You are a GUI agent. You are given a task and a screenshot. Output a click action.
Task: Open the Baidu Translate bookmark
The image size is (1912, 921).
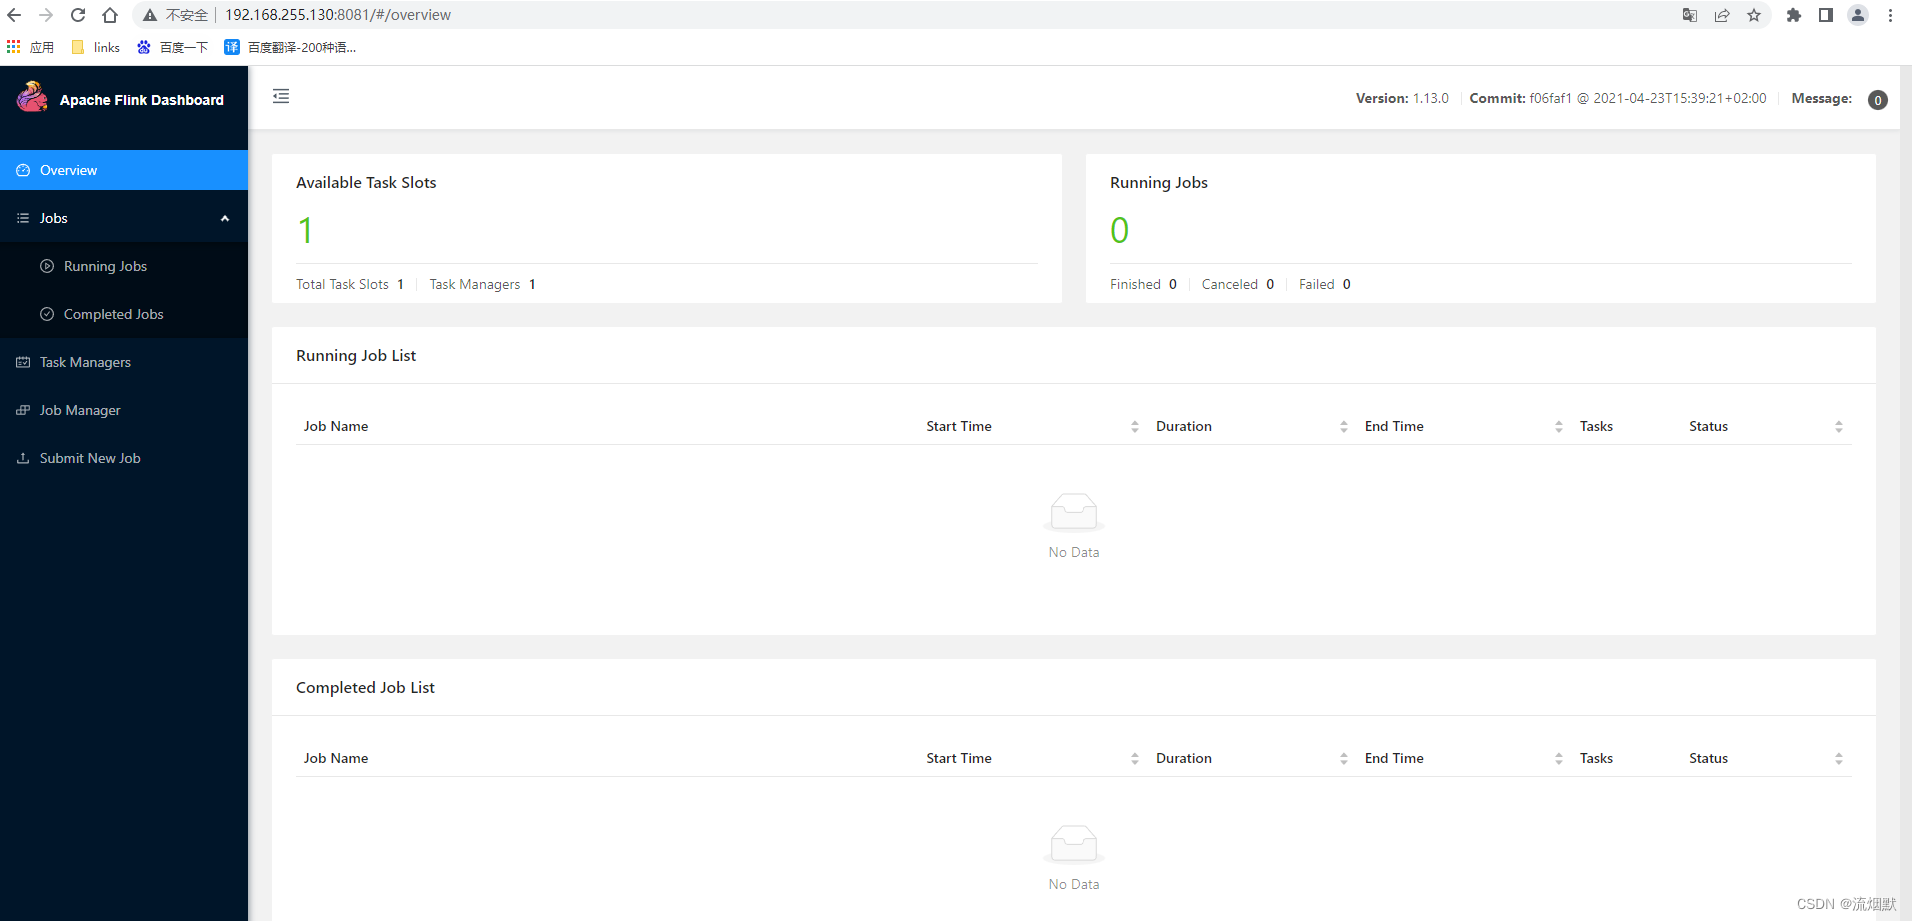[290, 47]
